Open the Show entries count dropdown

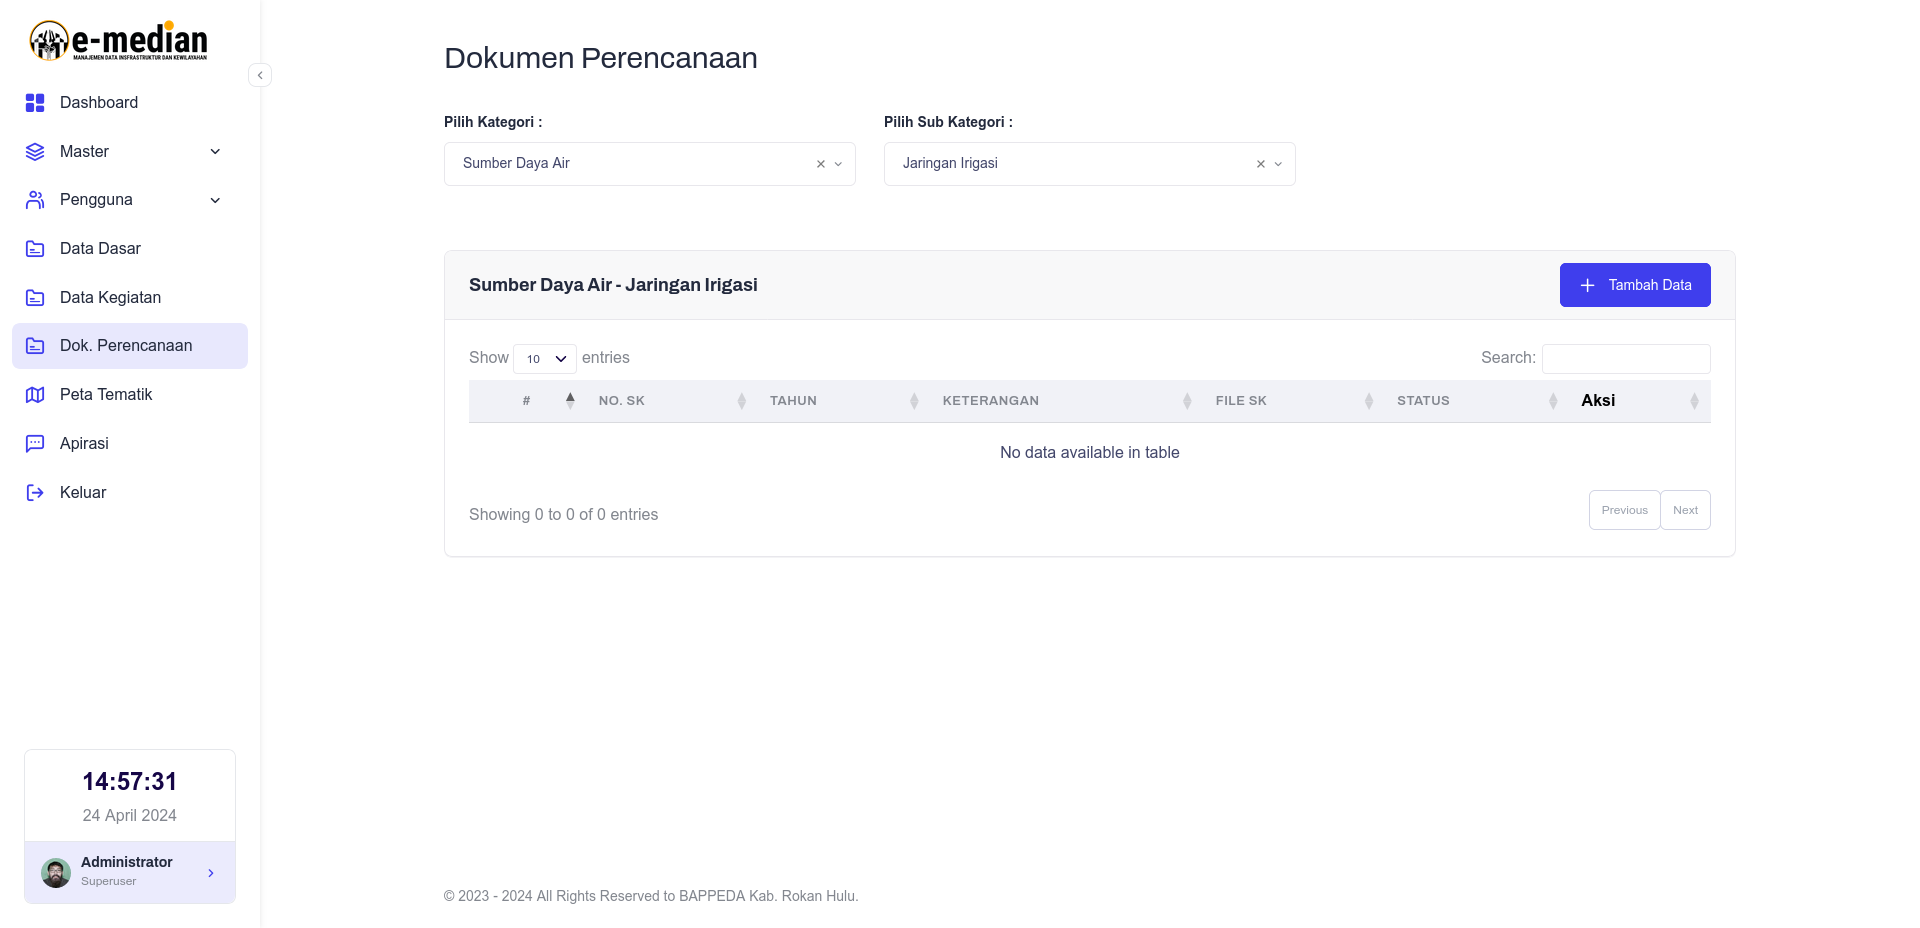[545, 359]
